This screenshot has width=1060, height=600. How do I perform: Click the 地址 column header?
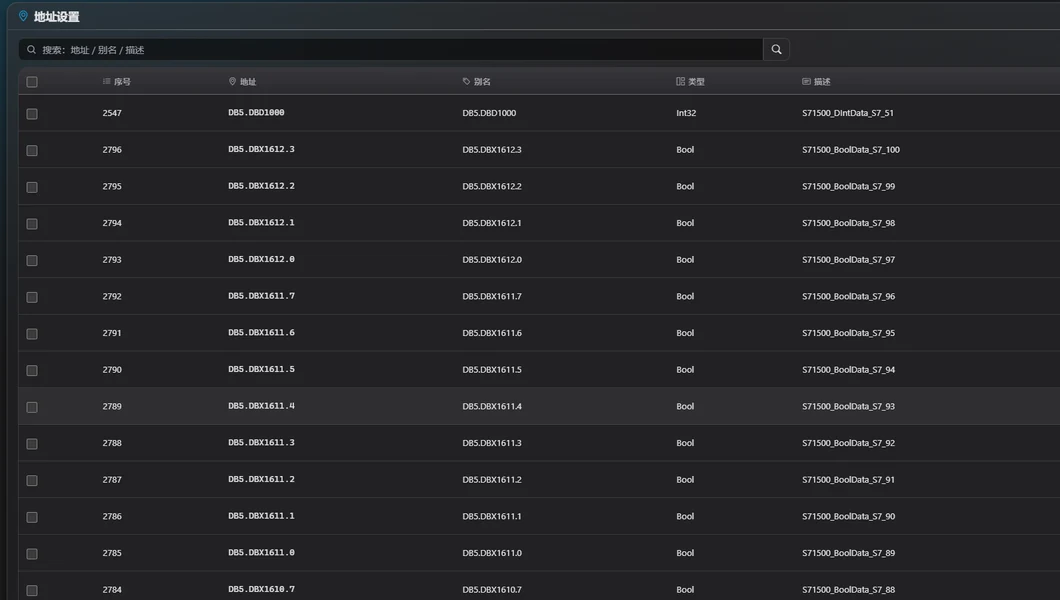point(243,82)
